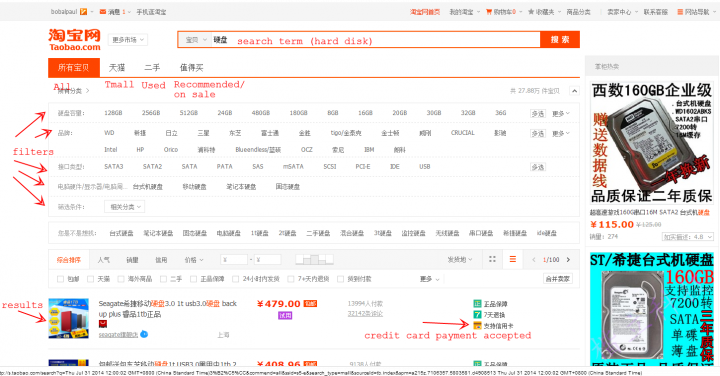
Task: Open the shopping cart icon
Action: point(489,12)
